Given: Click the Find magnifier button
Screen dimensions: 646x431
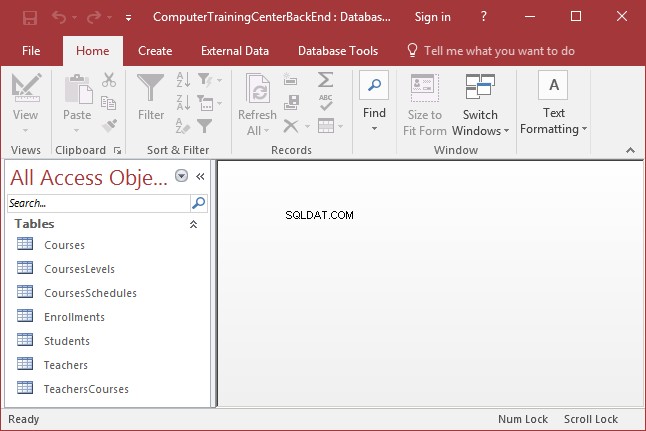Looking at the screenshot, I should (x=374, y=85).
